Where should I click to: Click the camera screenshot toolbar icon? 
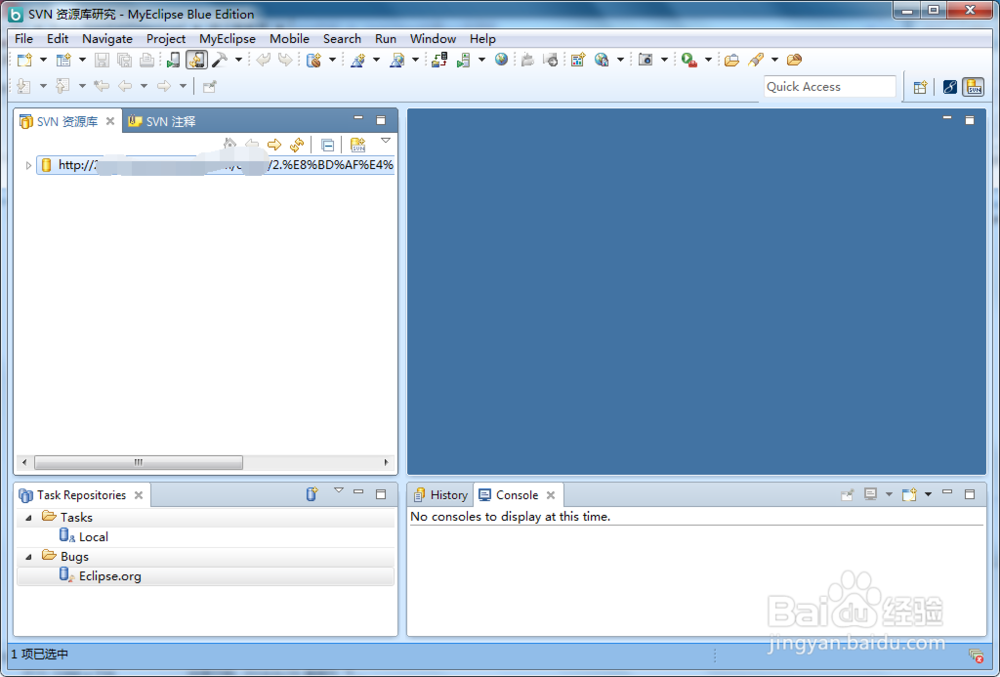tap(645, 60)
